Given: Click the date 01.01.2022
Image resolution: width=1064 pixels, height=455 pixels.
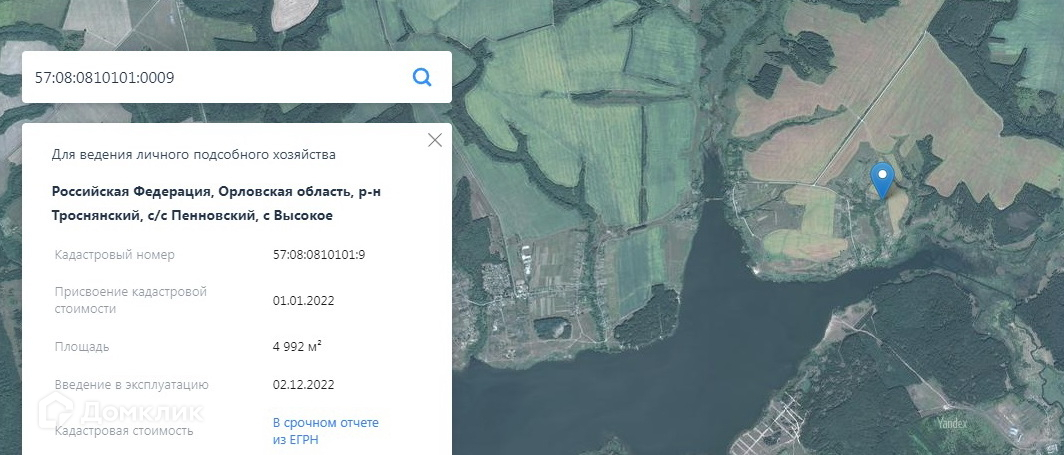Looking at the screenshot, I should point(303,300).
